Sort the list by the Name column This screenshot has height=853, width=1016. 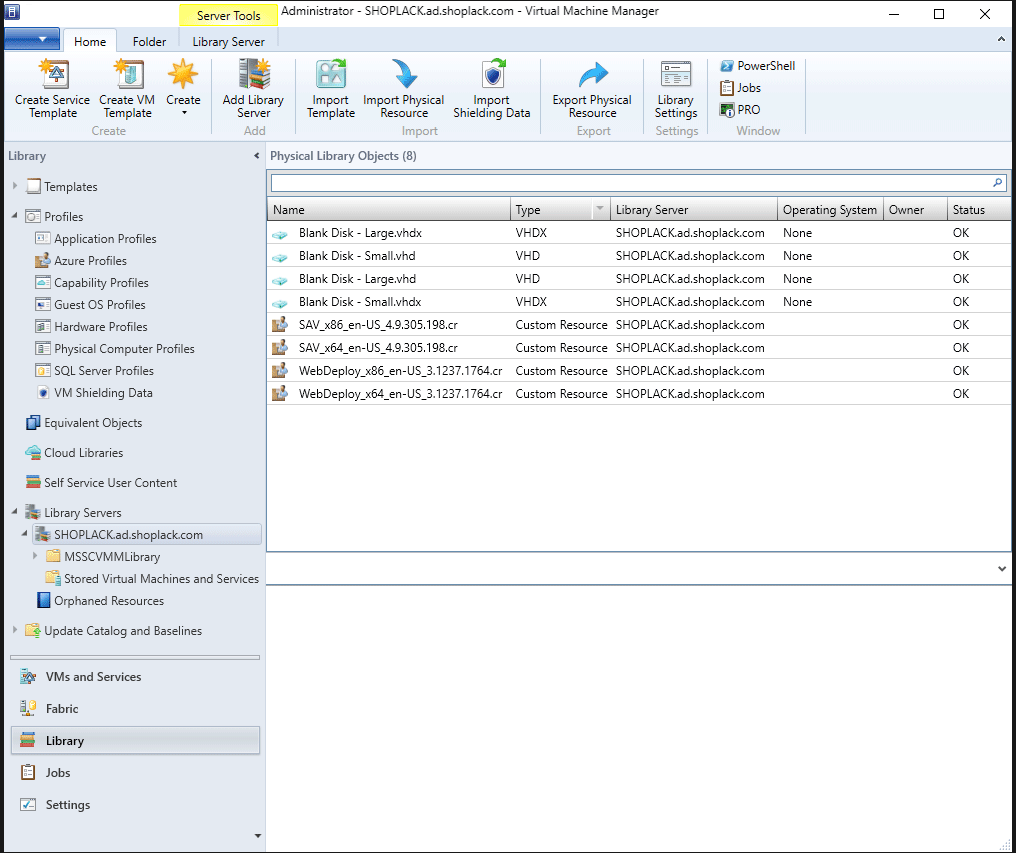(389, 209)
